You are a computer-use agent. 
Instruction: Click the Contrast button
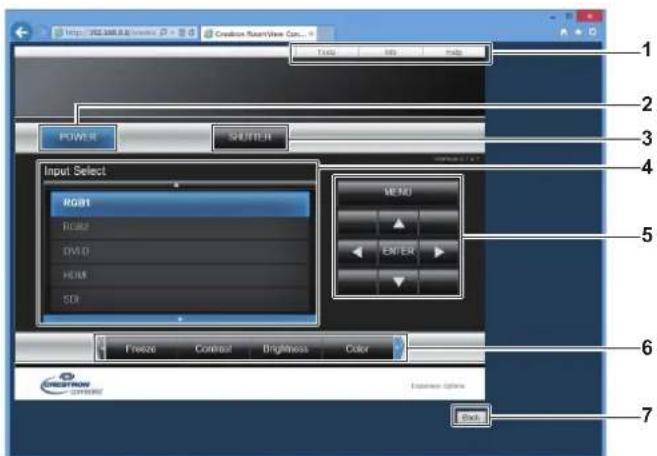pos(213,349)
